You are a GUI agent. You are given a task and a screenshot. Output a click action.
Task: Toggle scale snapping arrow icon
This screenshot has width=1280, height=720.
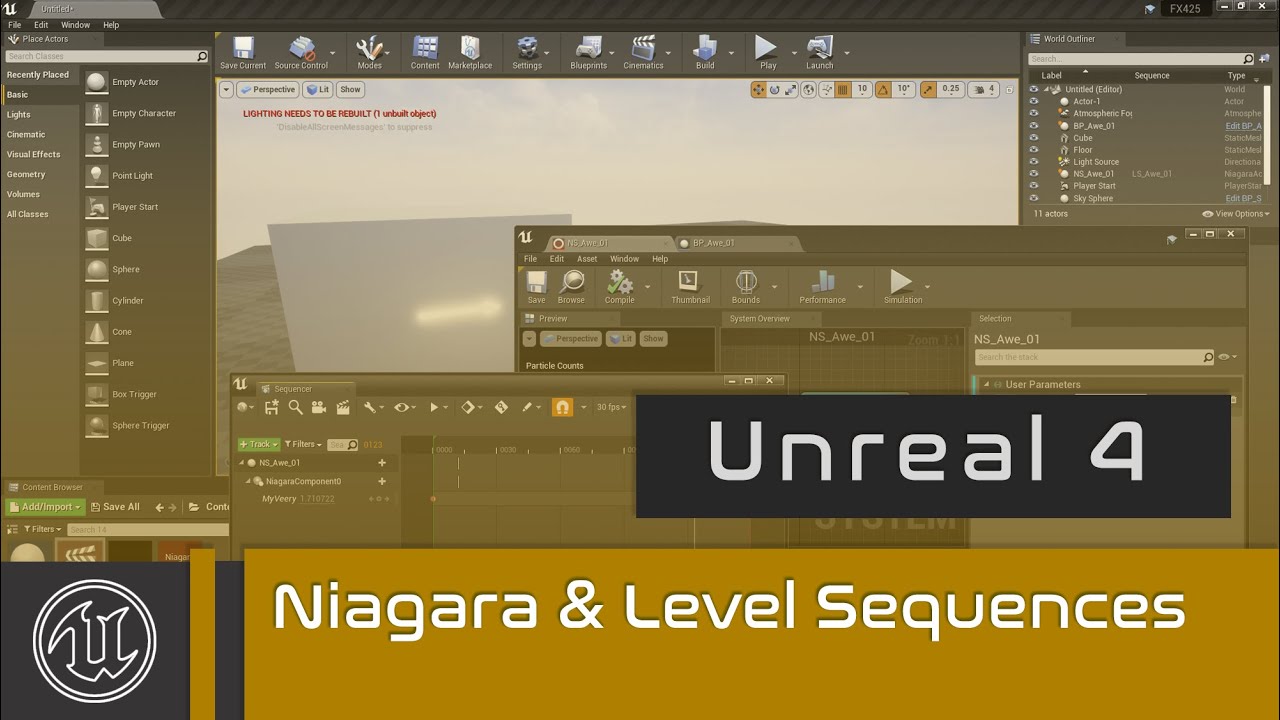(929, 89)
